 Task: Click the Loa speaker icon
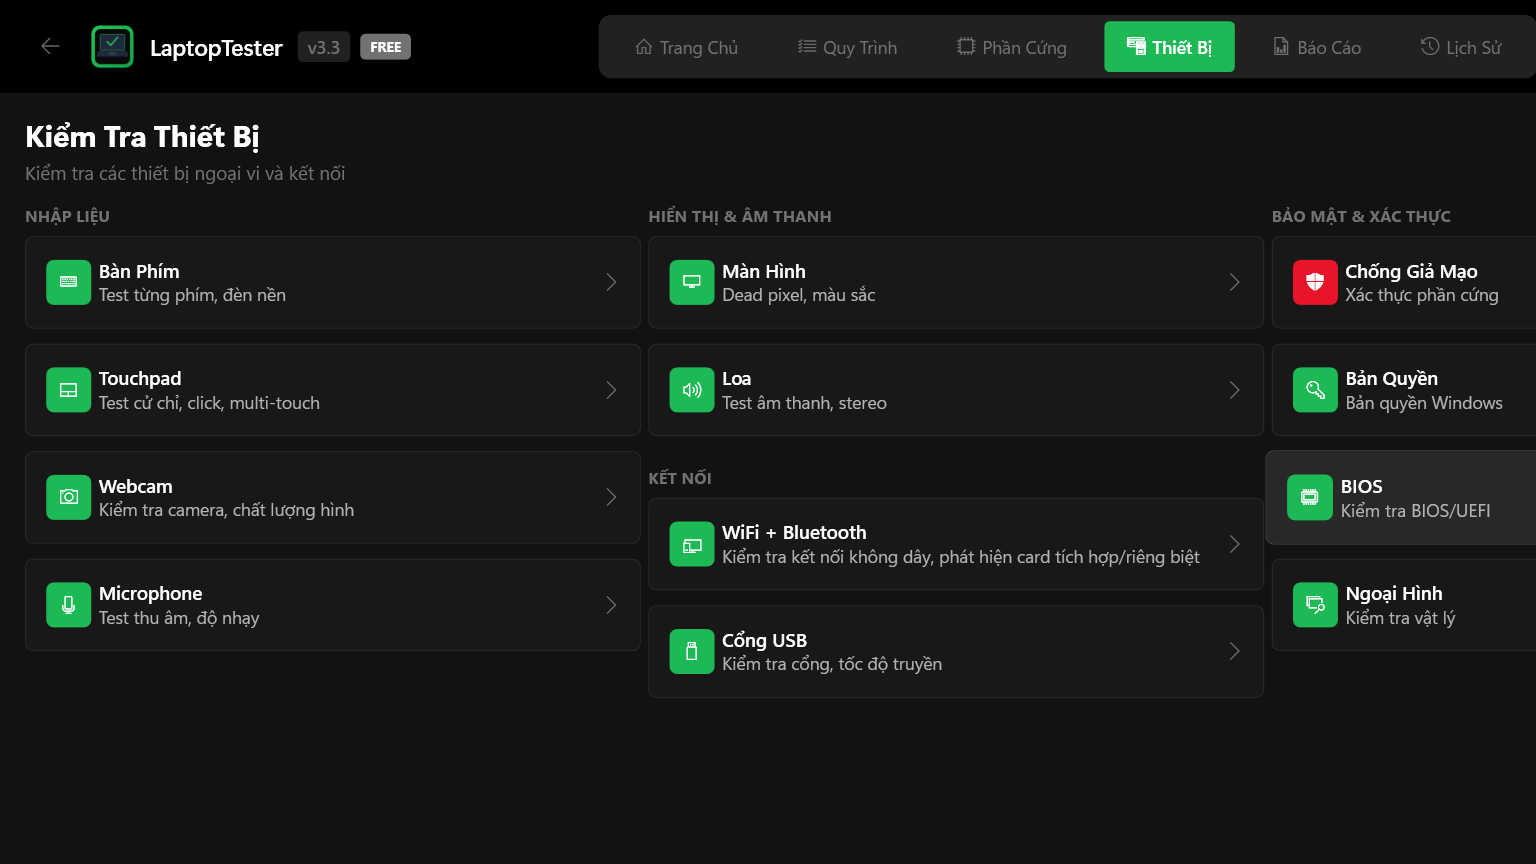[691, 390]
